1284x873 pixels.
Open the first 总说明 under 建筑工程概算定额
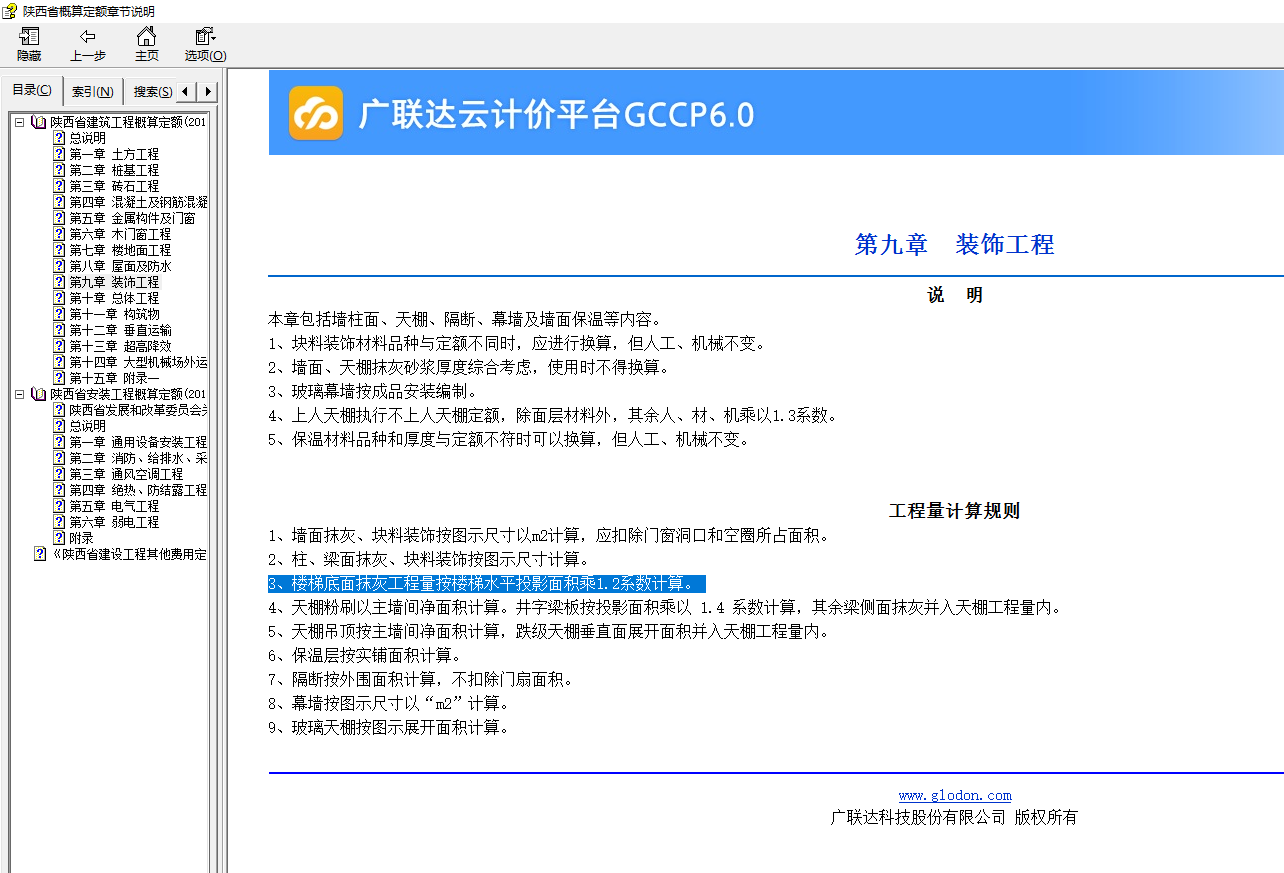87,138
